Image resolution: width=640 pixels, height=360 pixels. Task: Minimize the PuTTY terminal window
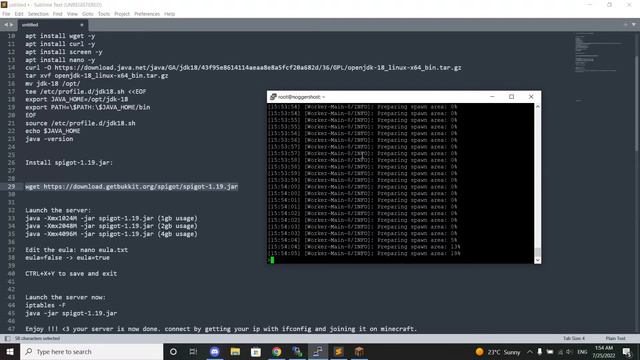click(x=492, y=97)
